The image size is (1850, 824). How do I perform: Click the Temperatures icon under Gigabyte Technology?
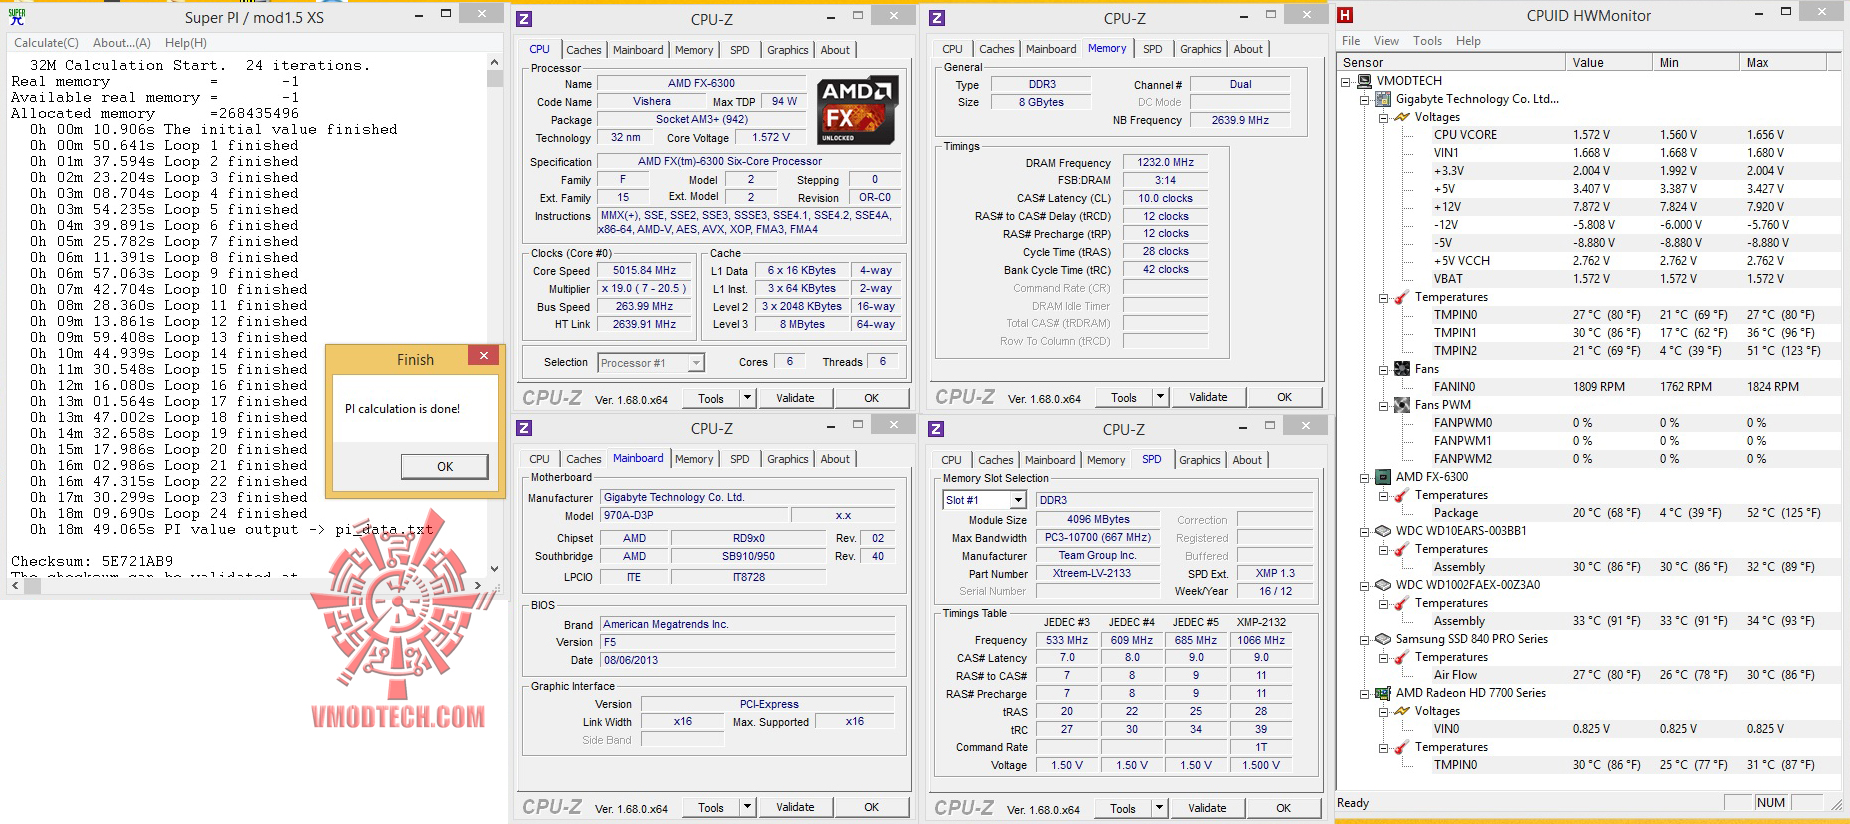pos(1402,297)
